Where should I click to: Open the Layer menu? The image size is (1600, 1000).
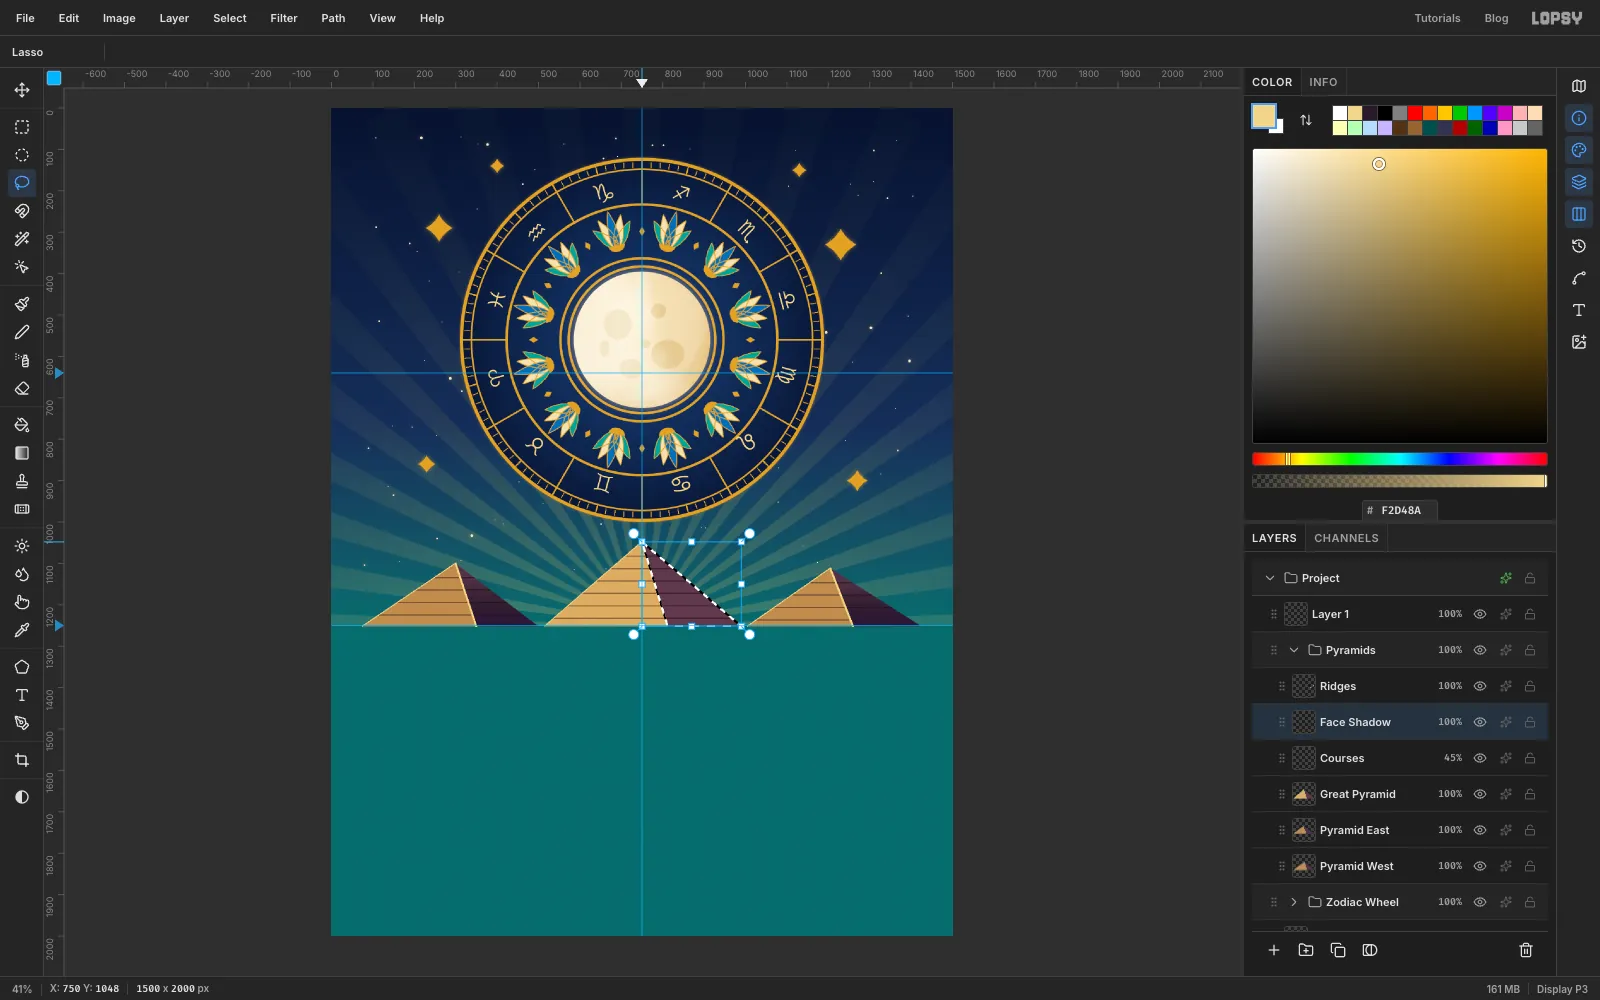click(174, 18)
